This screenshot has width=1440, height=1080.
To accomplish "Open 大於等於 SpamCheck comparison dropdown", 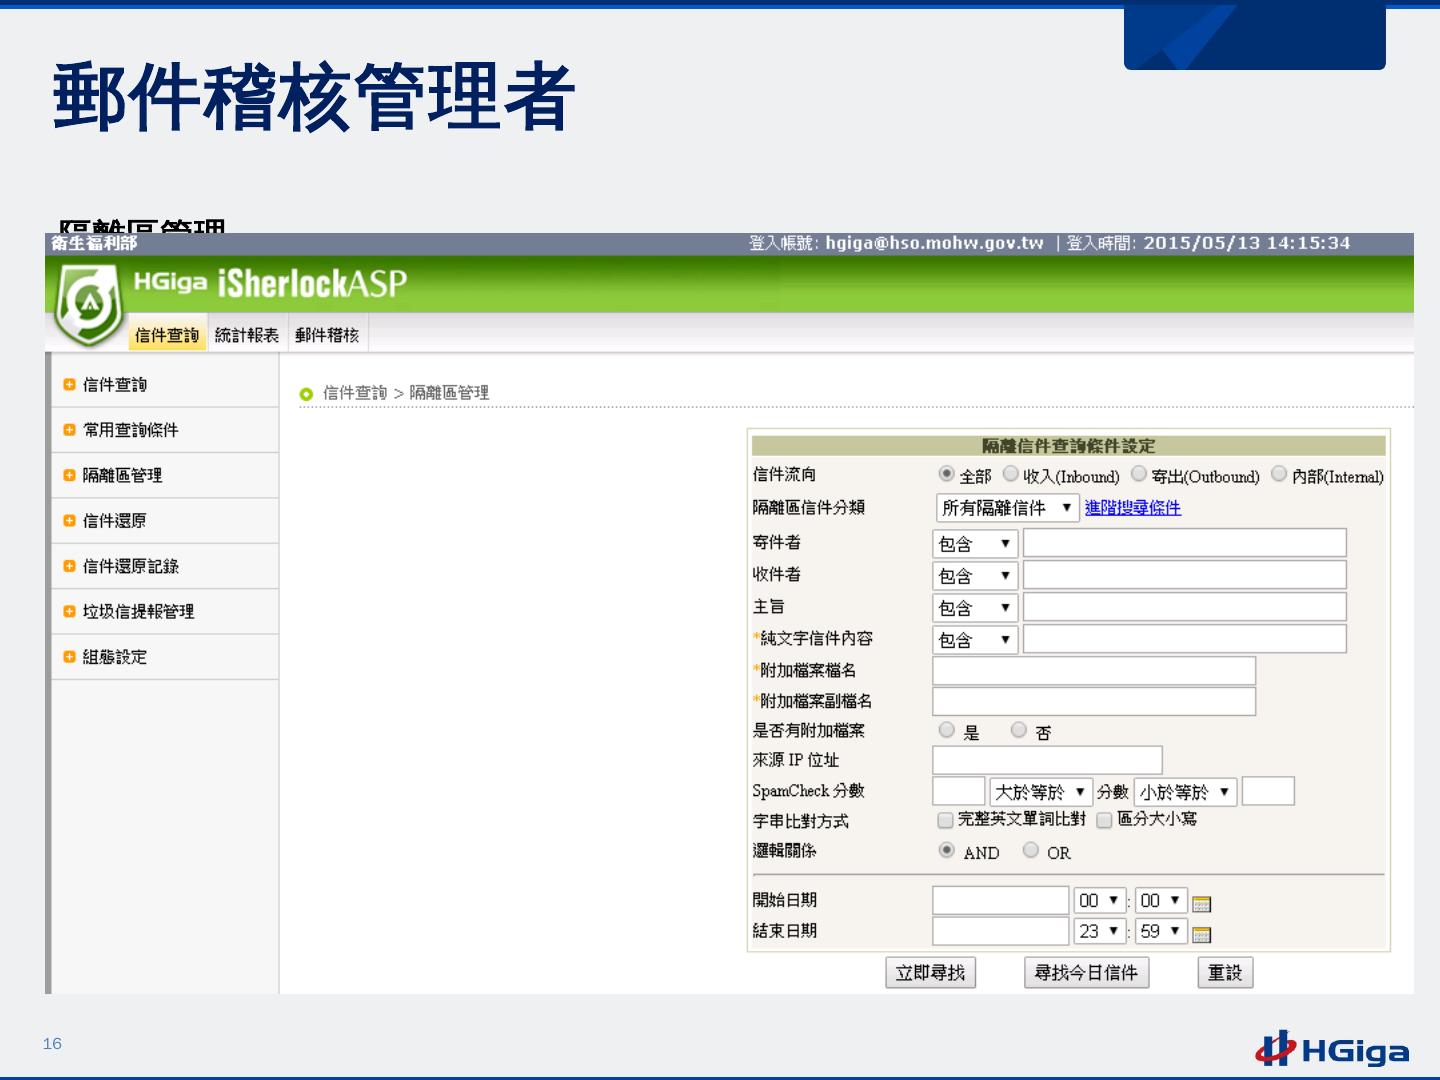I will tap(1040, 792).
